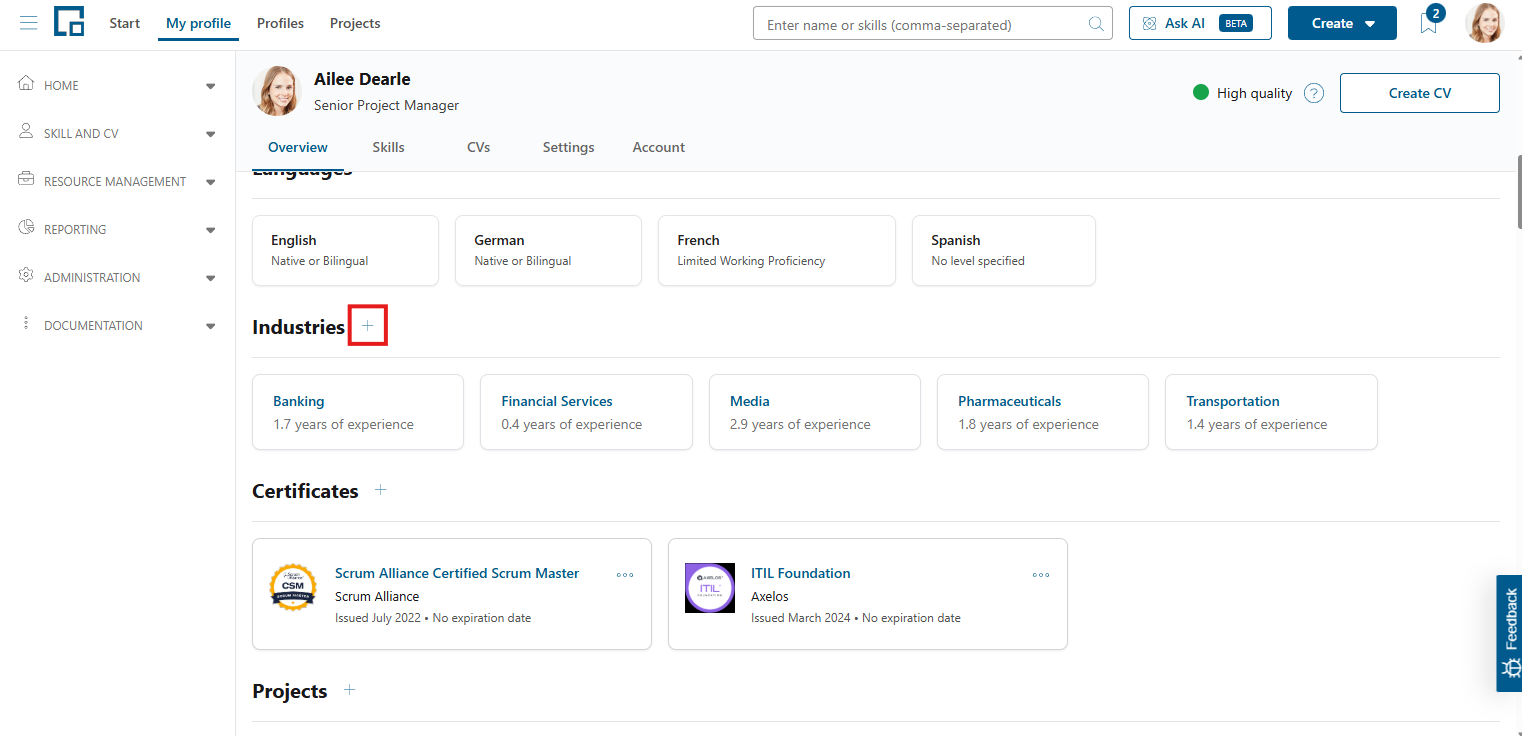Screen dimensions: 1522x736
Task: Expand the HOME sidebar section
Action: (x=210, y=86)
